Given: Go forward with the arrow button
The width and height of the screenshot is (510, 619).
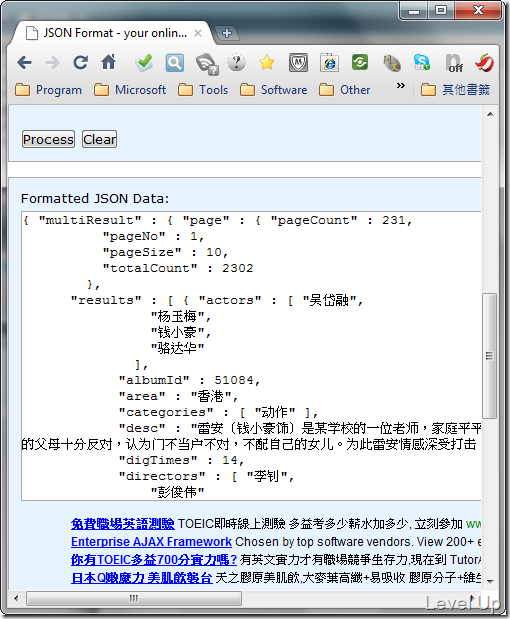Looking at the screenshot, I should 52,62.
